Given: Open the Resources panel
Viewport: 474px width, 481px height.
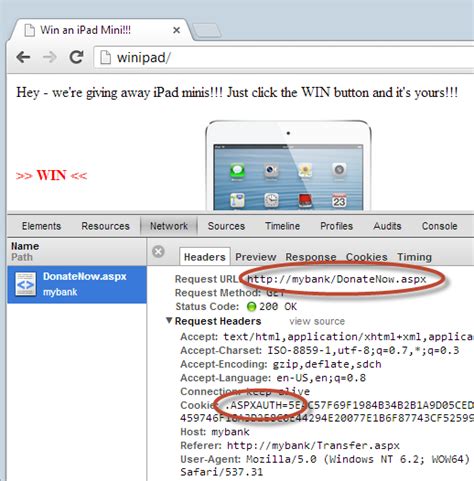Looking at the screenshot, I should [105, 226].
